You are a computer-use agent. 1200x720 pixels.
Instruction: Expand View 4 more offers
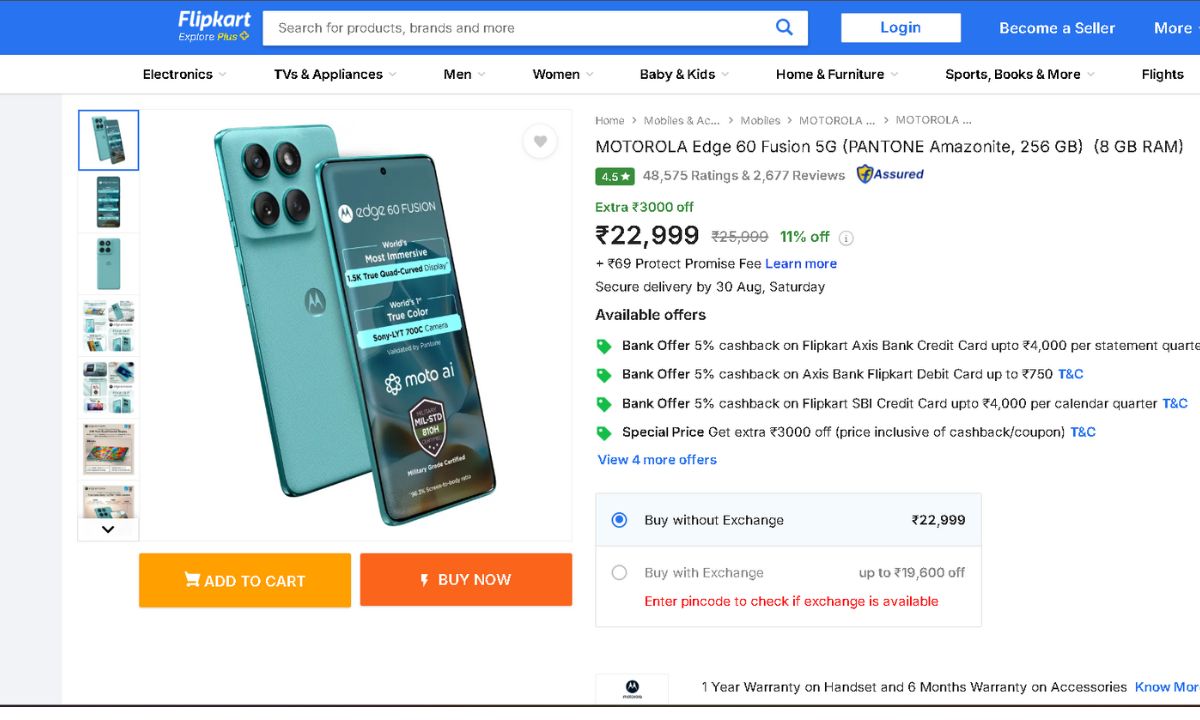tap(657, 460)
